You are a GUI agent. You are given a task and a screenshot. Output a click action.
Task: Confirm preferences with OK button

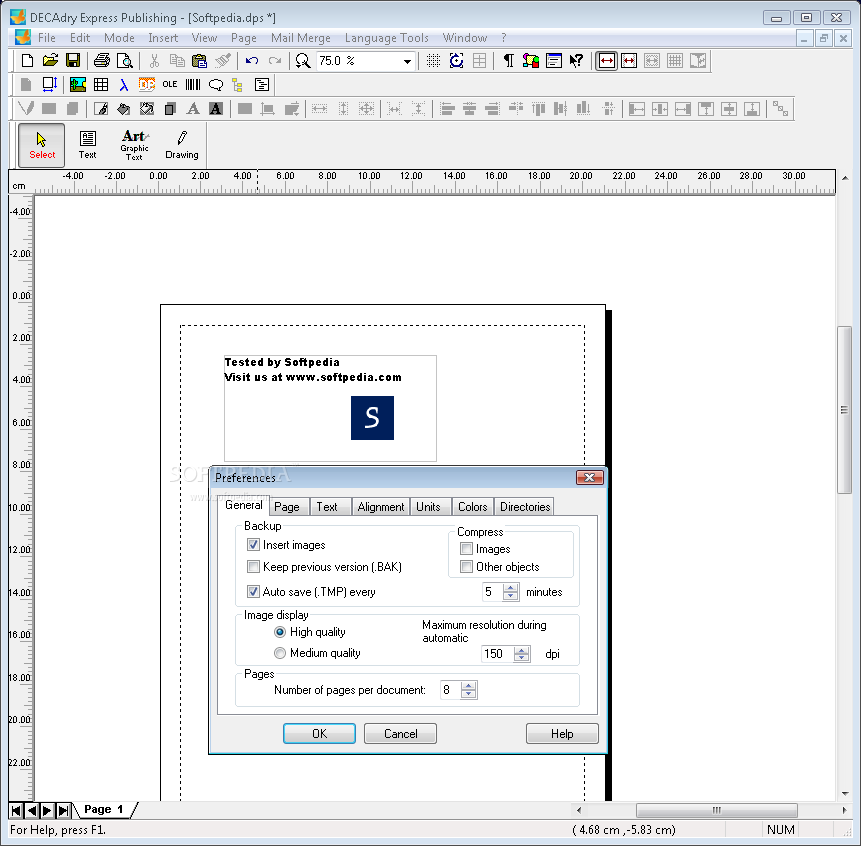tap(320, 733)
